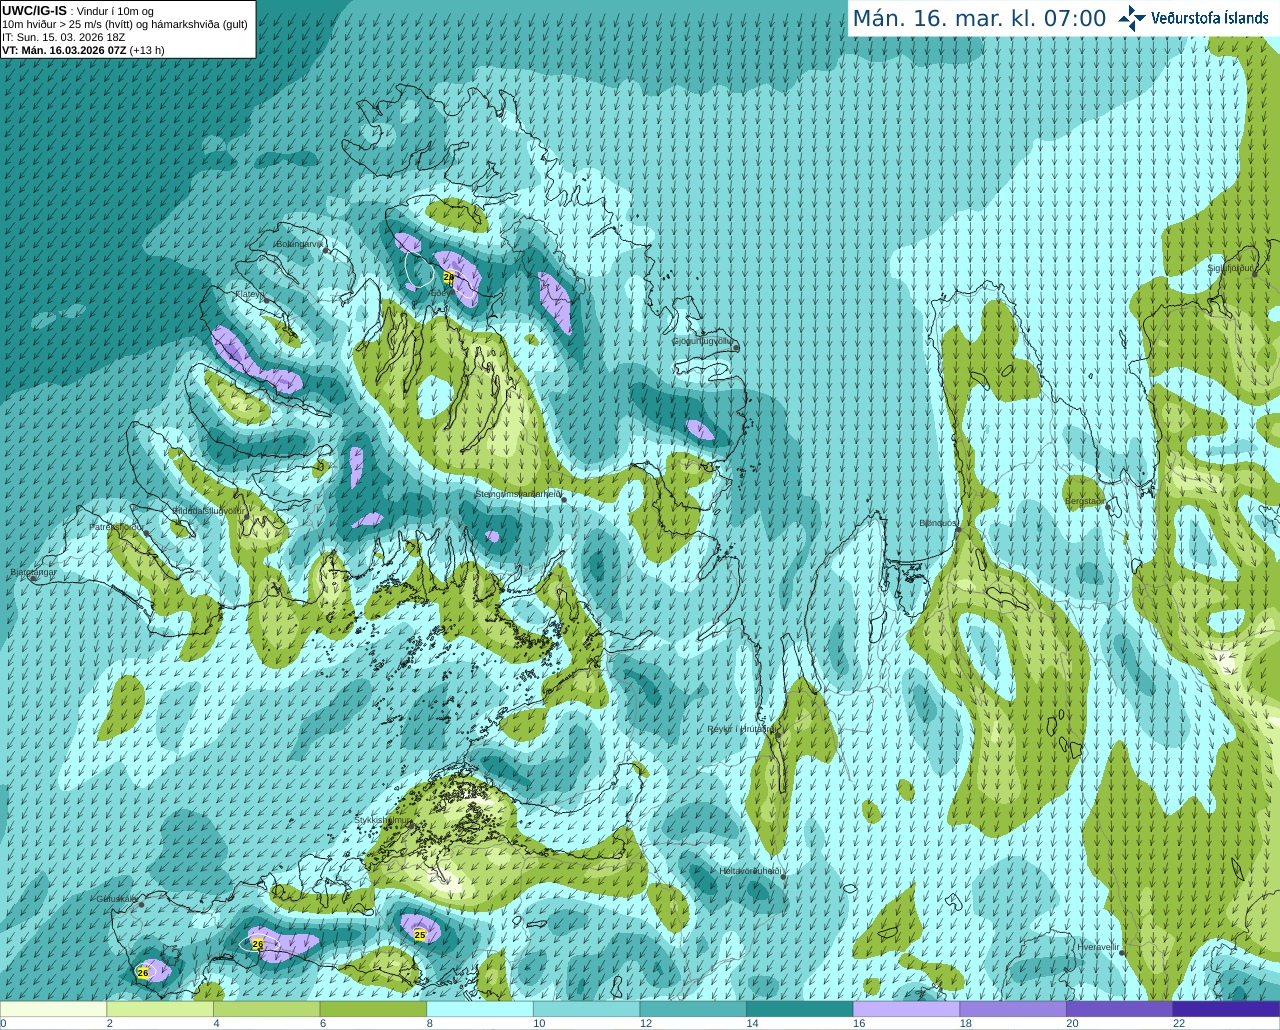Click the Veðurstofa Íslands logo symbol

click(x=1131, y=18)
